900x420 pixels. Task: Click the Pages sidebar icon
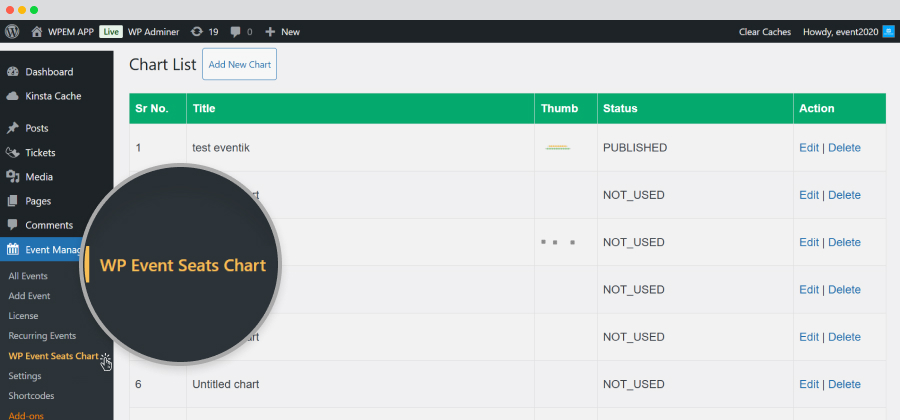13,201
